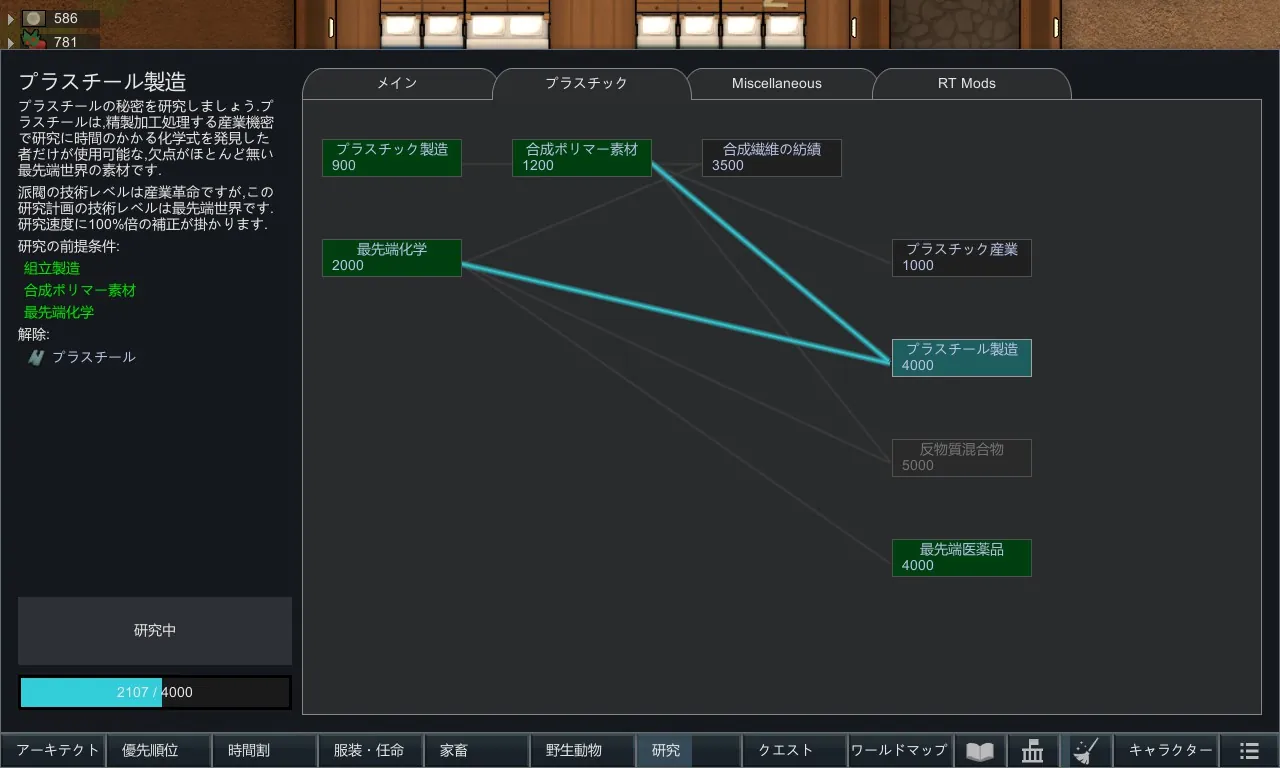Click the berries food resource icon
1280x768 pixels.
pyautogui.click(x=34, y=42)
